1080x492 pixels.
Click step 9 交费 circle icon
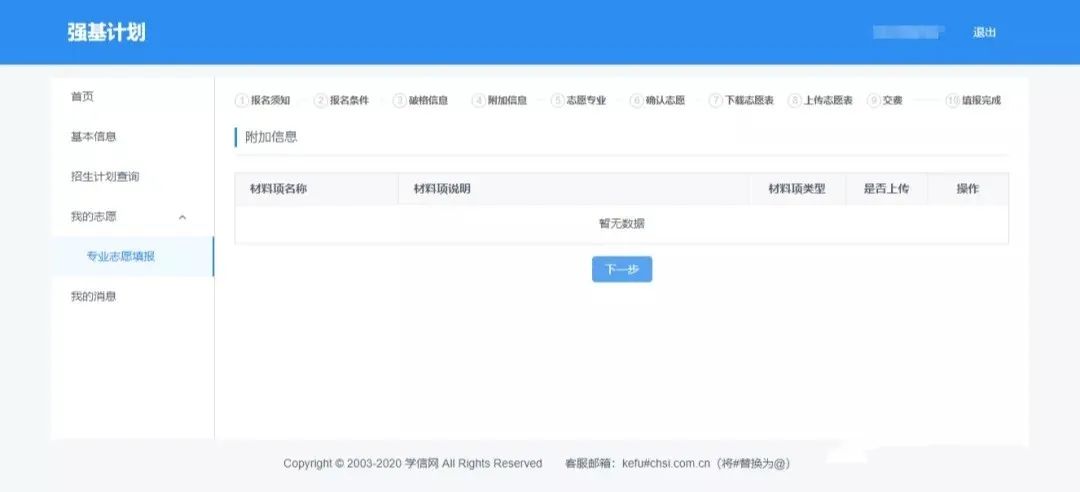tap(873, 100)
